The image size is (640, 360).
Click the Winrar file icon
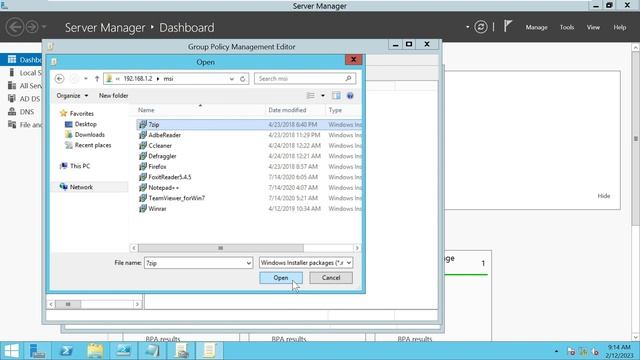142,209
